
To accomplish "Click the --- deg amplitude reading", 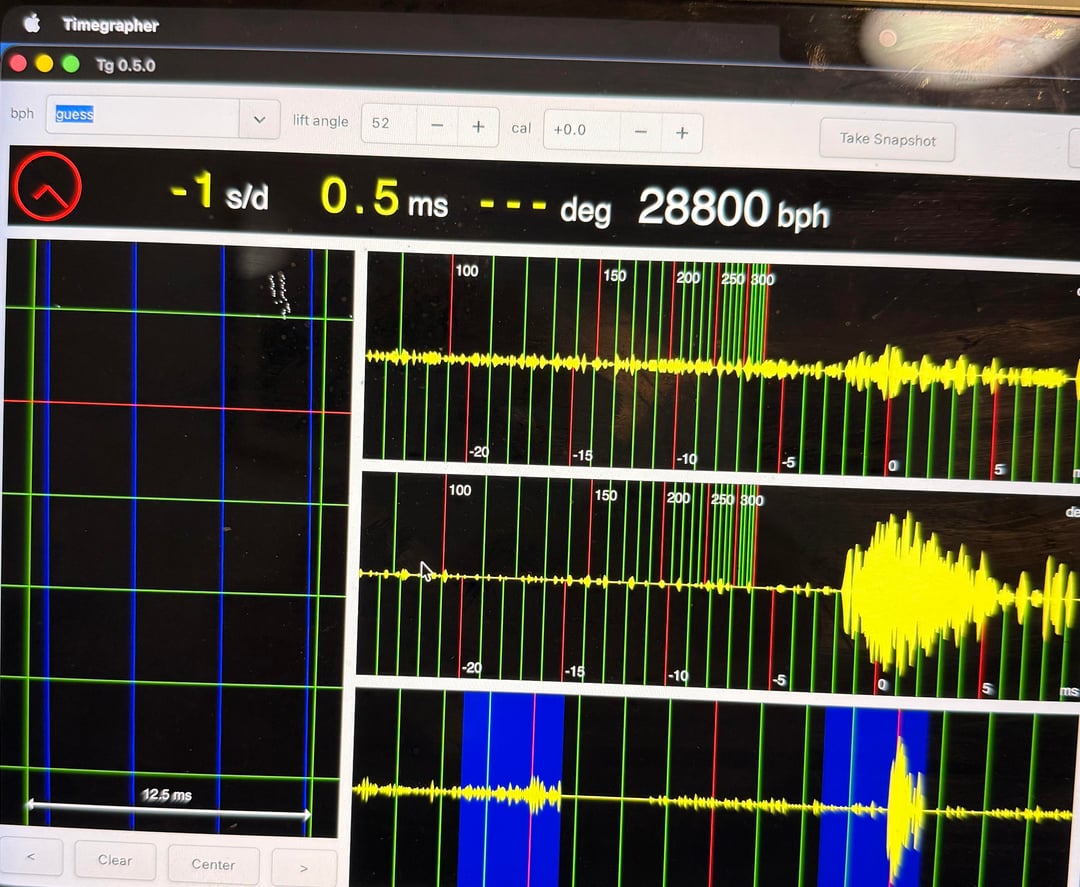I will [545, 207].
